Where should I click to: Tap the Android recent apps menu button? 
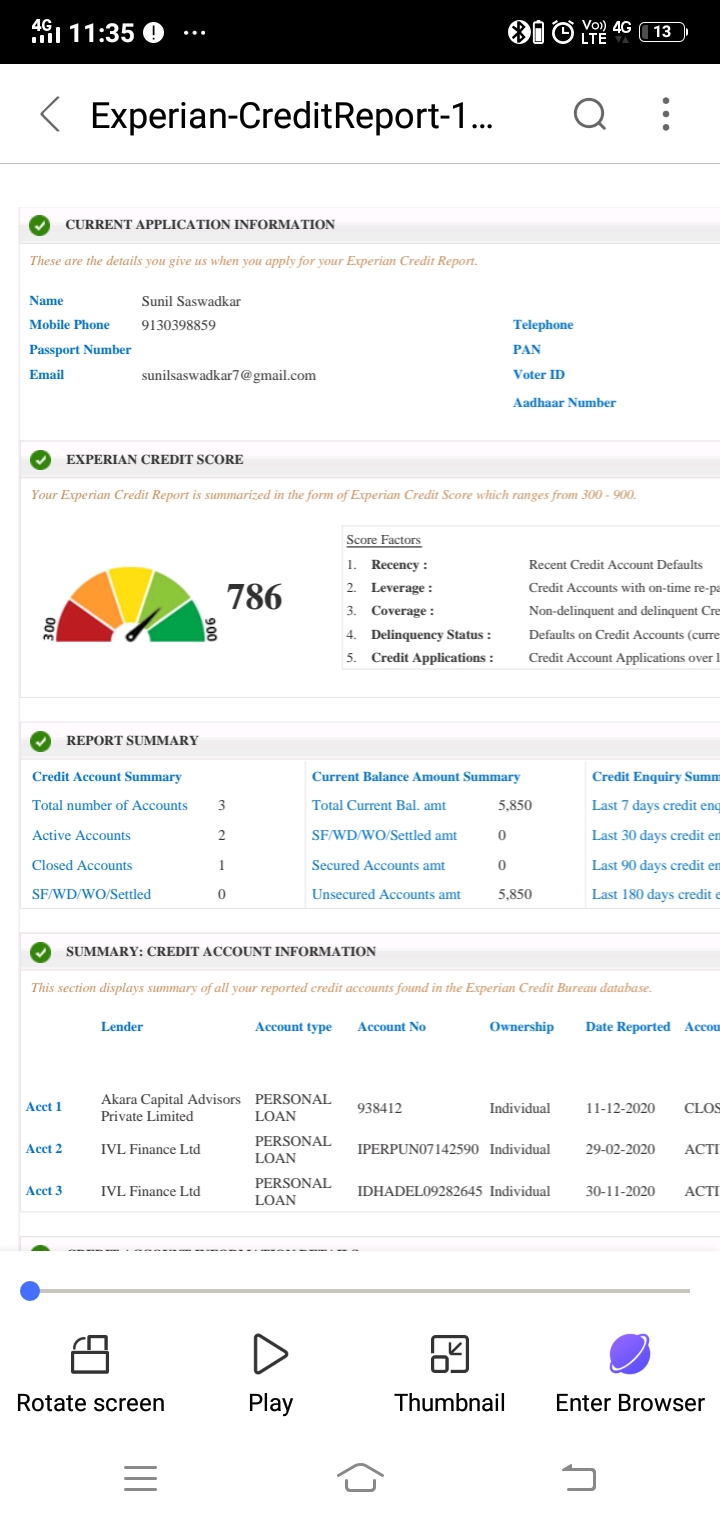pyautogui.click(x=140, y=1478)
